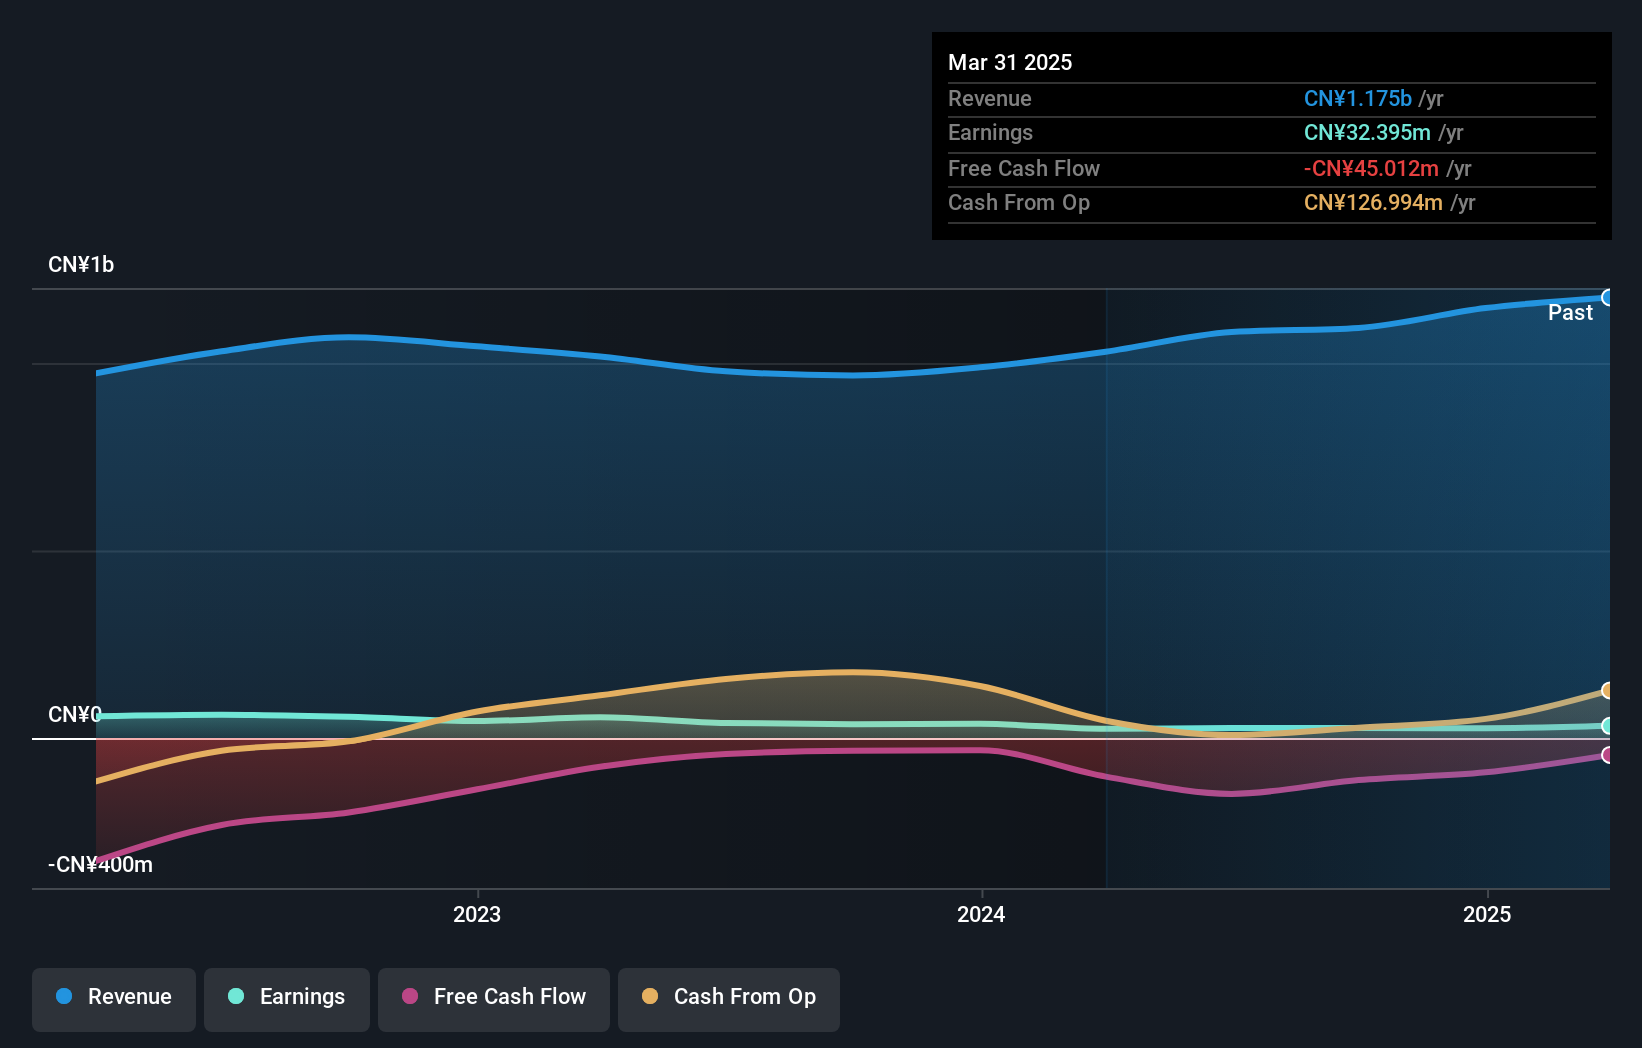The image size is (1642, 1048).
Task: Click the CN¥1.175b revenue value
Action: coord(1357,98)
